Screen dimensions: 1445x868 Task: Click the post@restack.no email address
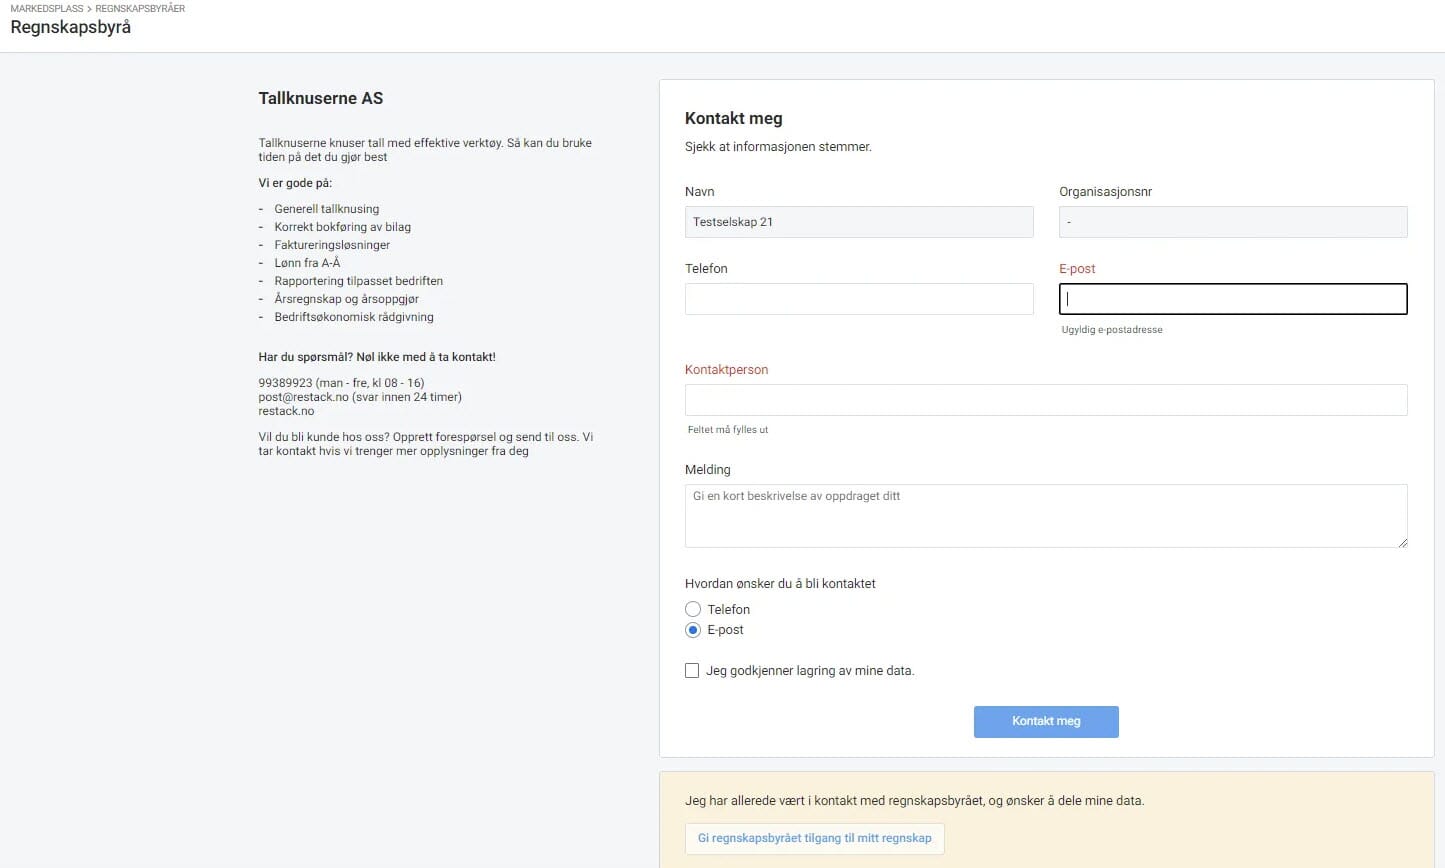point(303,397)
